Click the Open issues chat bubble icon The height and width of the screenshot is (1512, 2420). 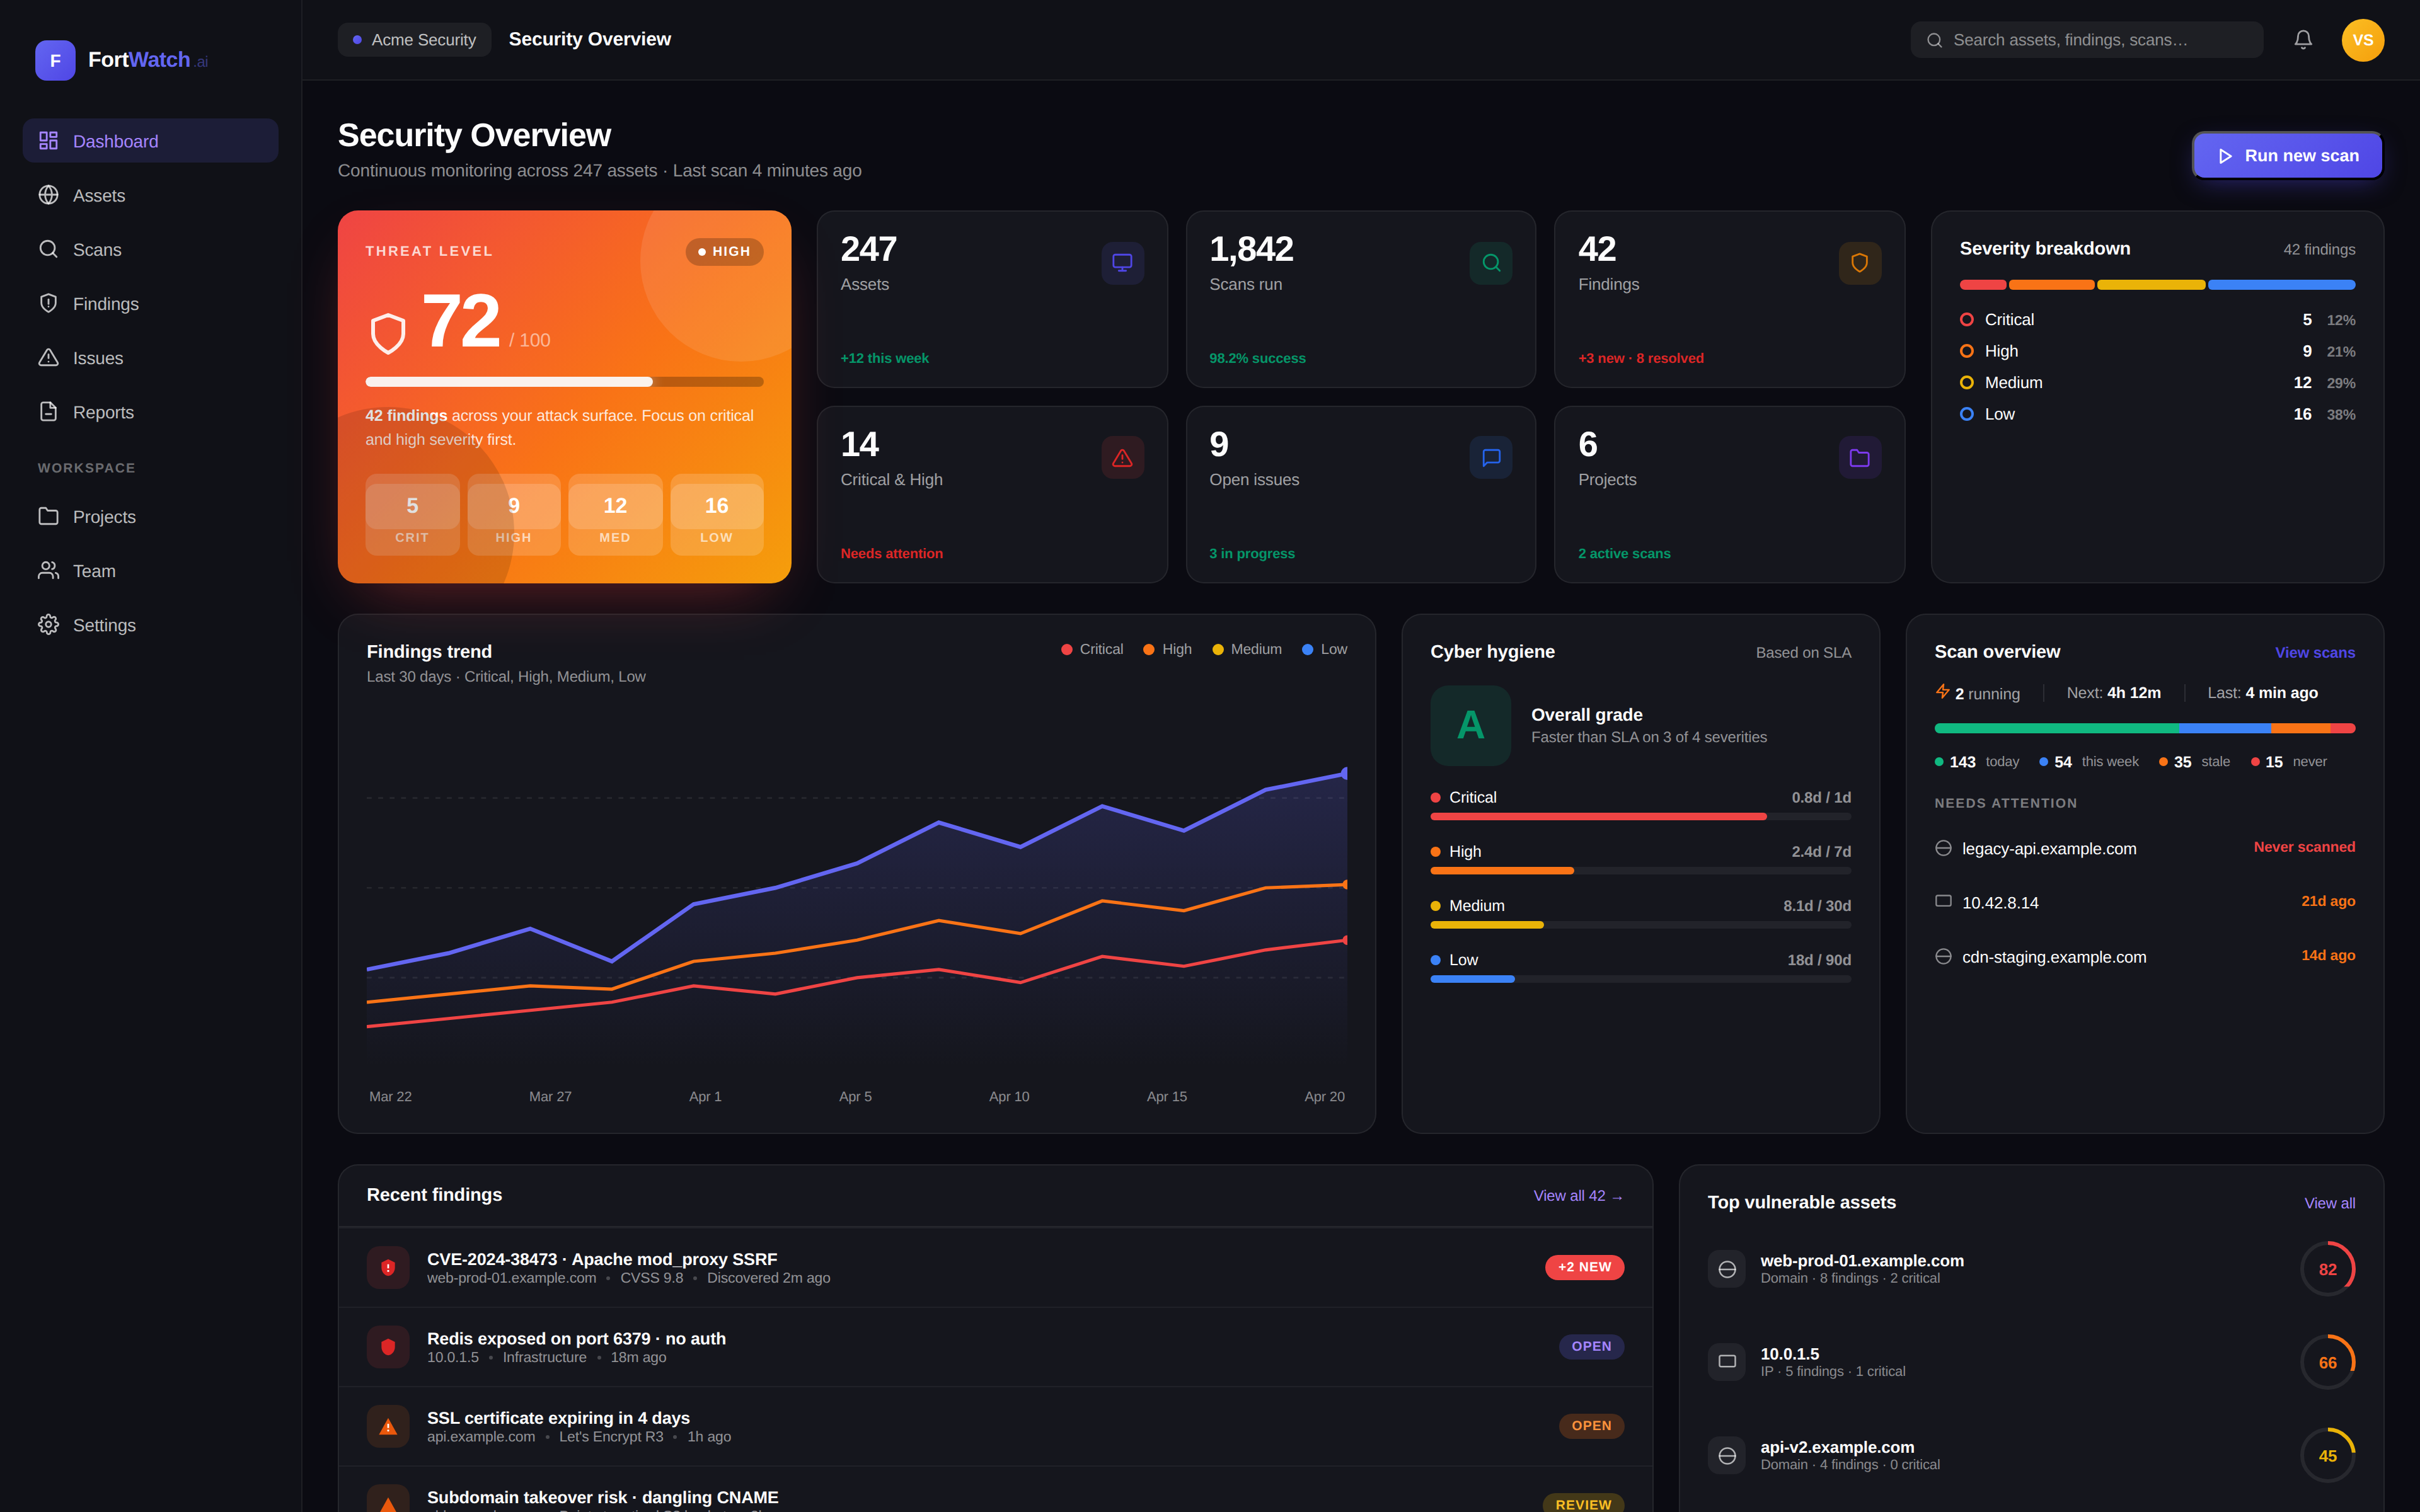1490,458
